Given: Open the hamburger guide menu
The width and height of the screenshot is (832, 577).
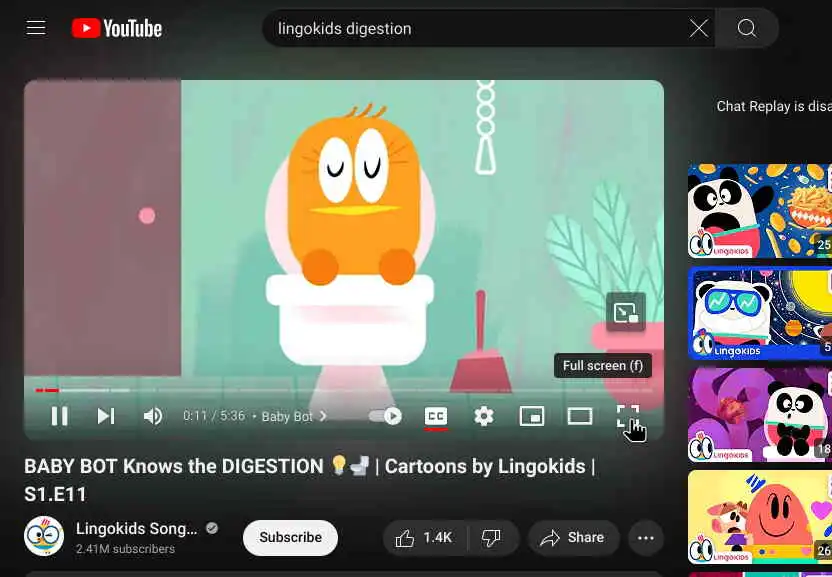Looking at the screenshot, I should click(x=36, y=28).
